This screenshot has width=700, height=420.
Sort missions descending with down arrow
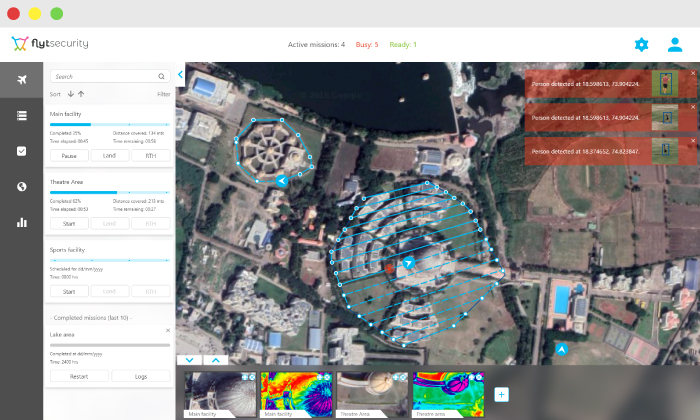point(71,94)
